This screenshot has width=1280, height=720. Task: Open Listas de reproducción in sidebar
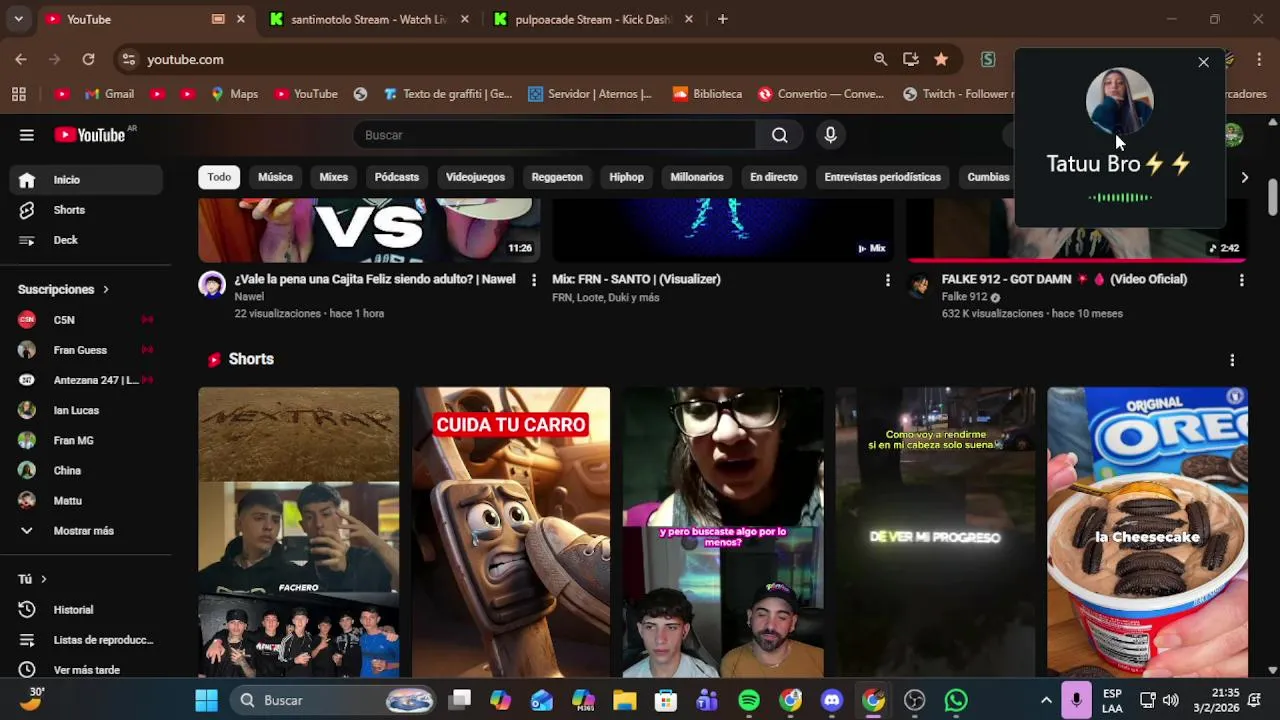[x=86, y=640]
